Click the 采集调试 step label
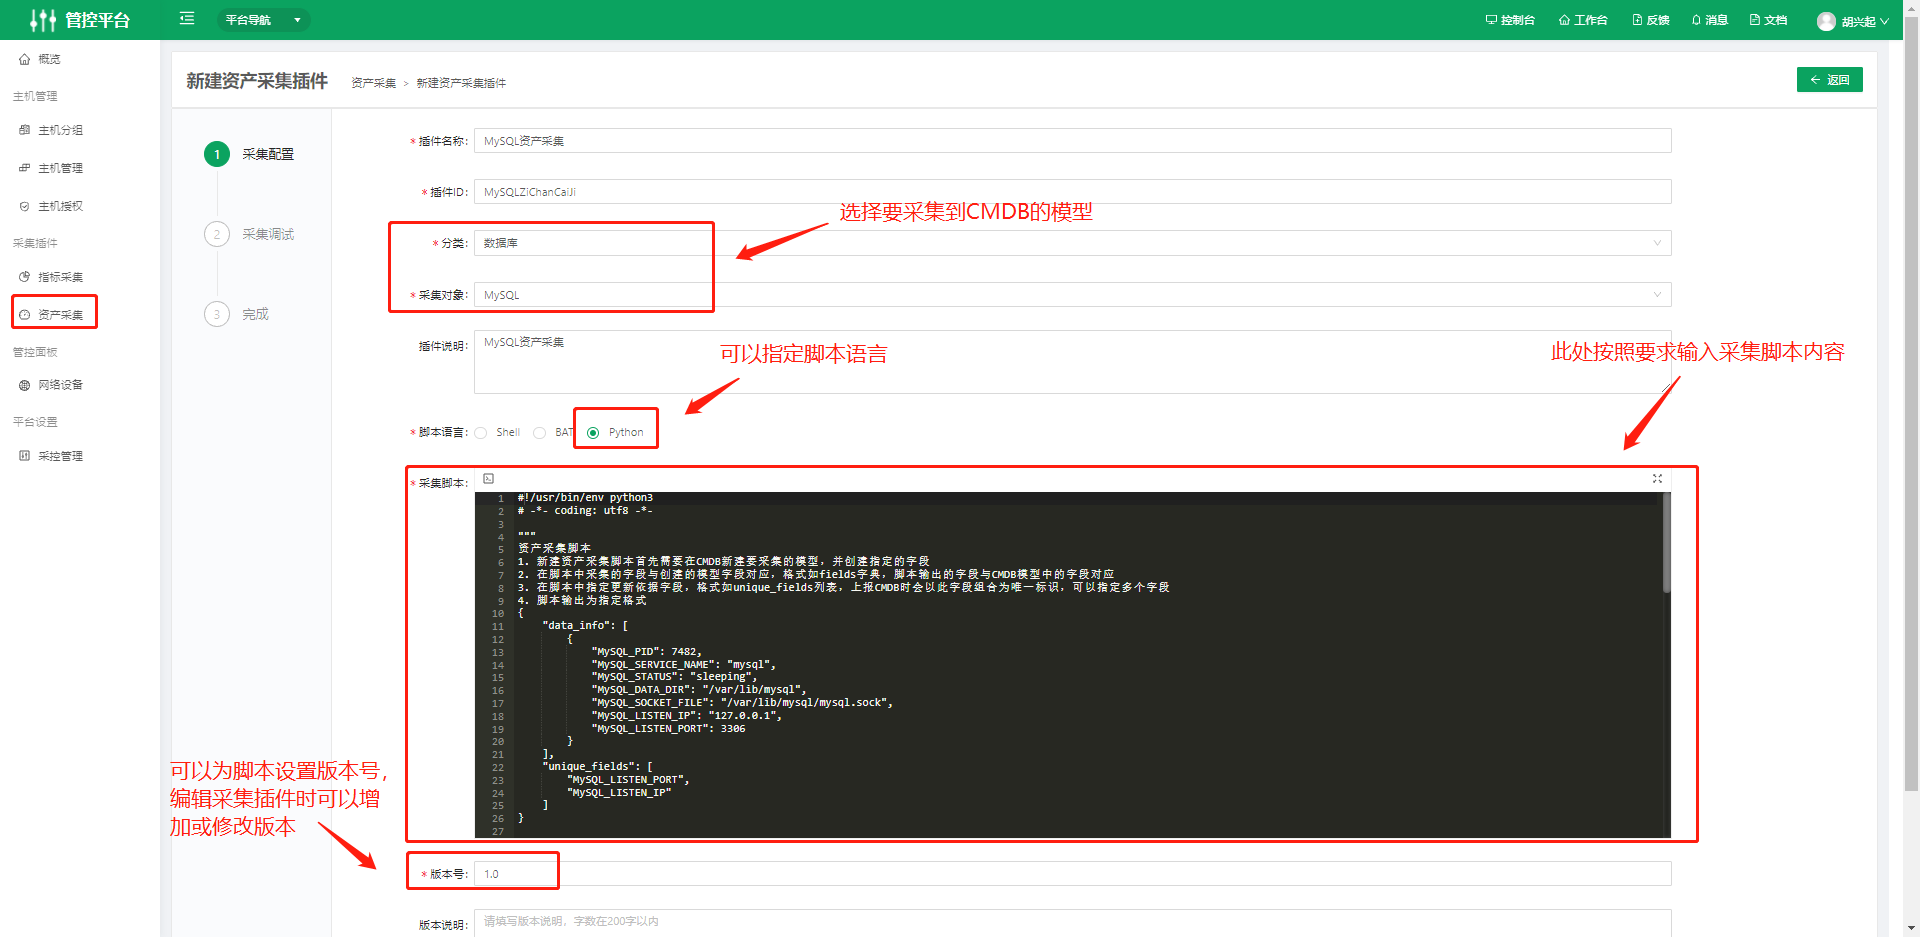1920x937 pixels. (268, 234)
